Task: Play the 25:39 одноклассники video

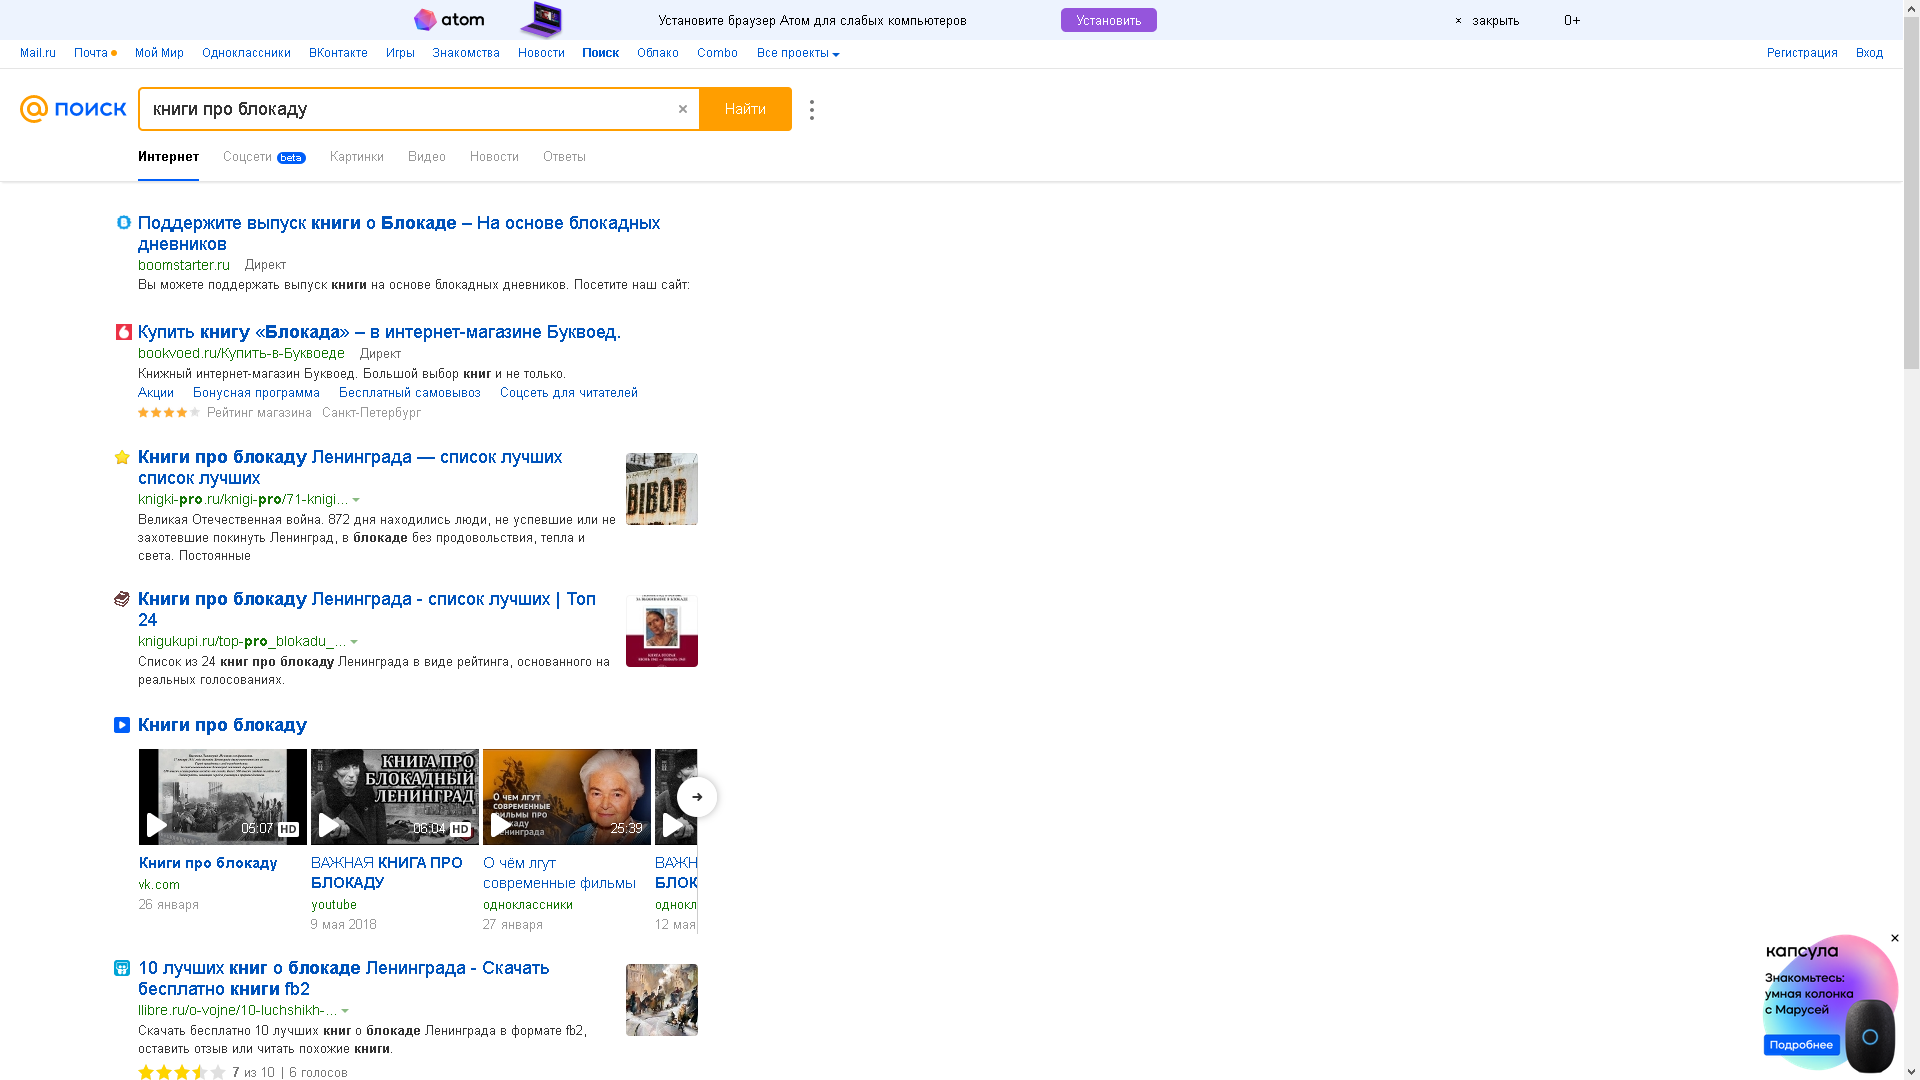Action: point(567,797)
